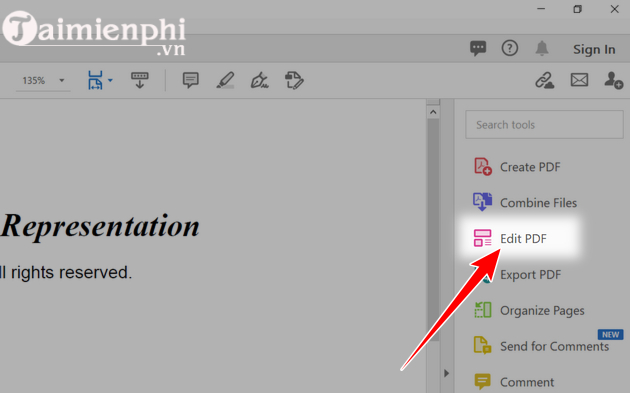
Task: Open the Send for Comments tool
Action: (542, 346)
